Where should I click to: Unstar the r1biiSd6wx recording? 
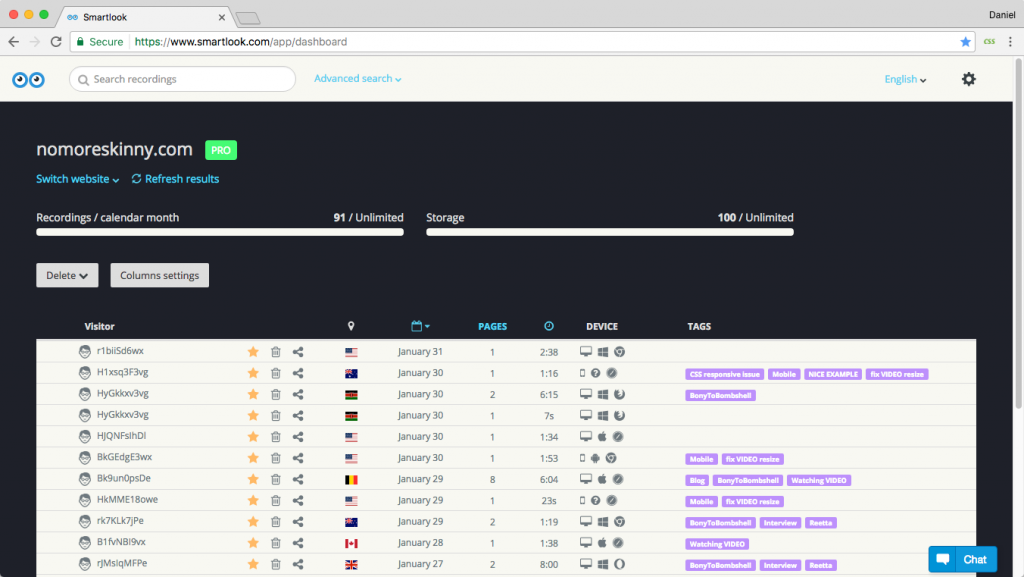pos(253,352)
